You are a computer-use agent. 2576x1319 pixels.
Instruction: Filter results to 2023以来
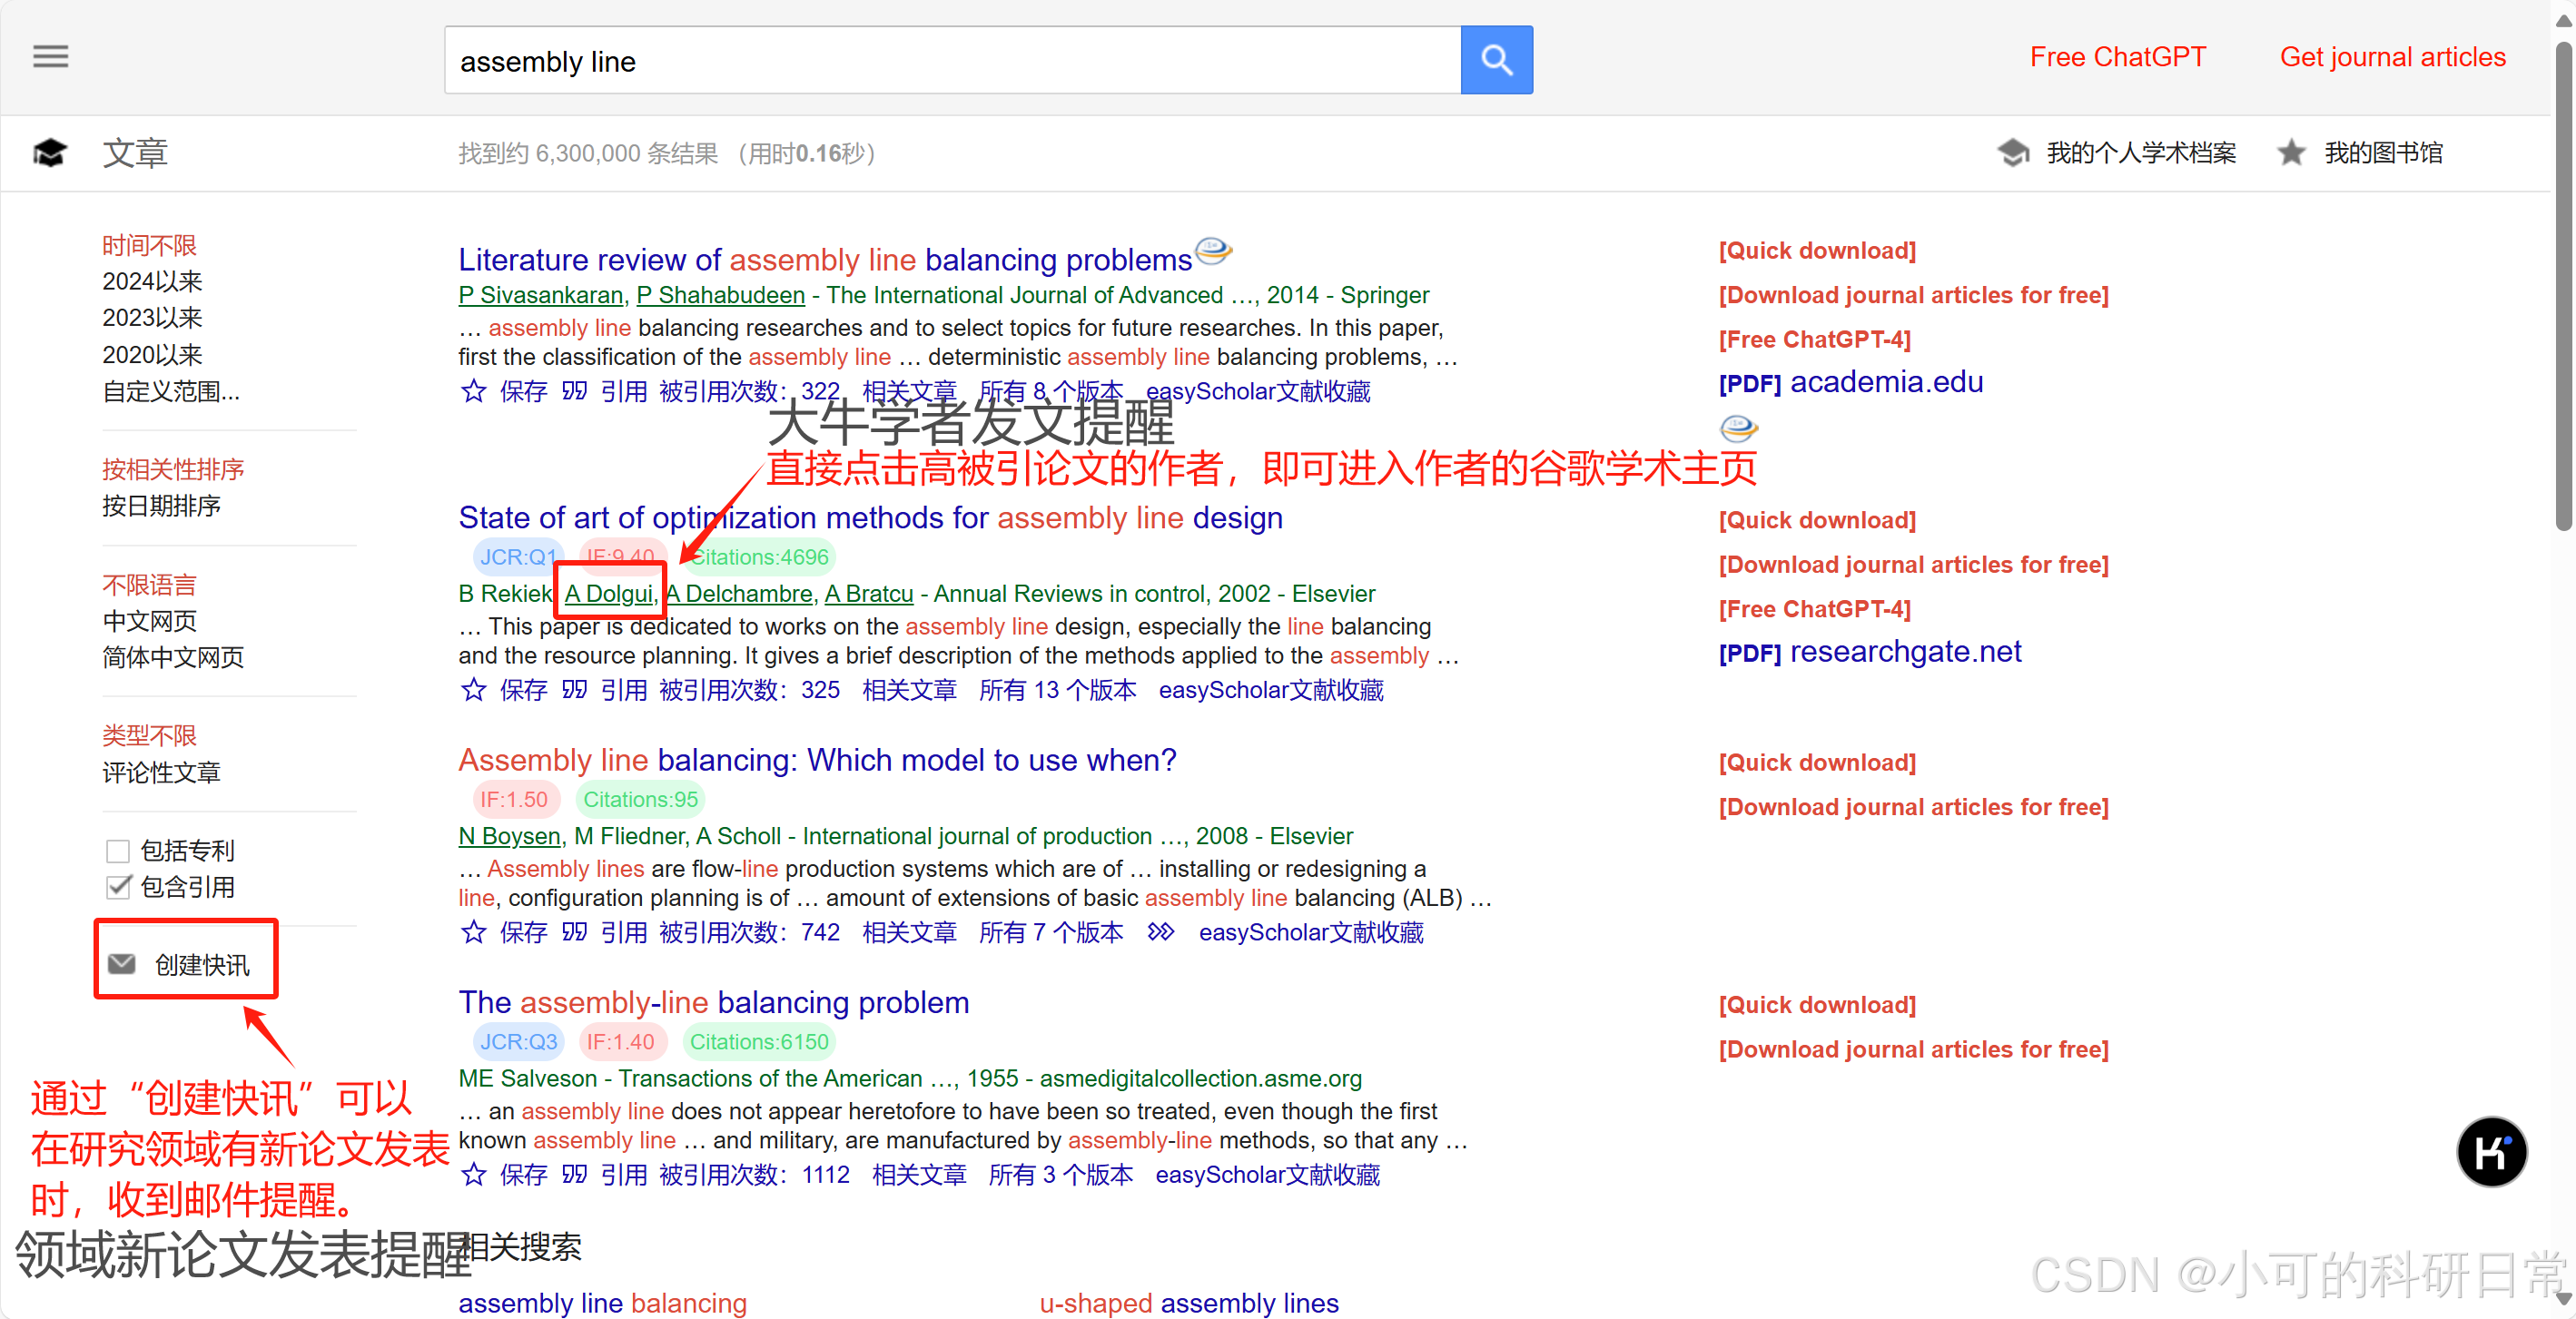point(152,318)
